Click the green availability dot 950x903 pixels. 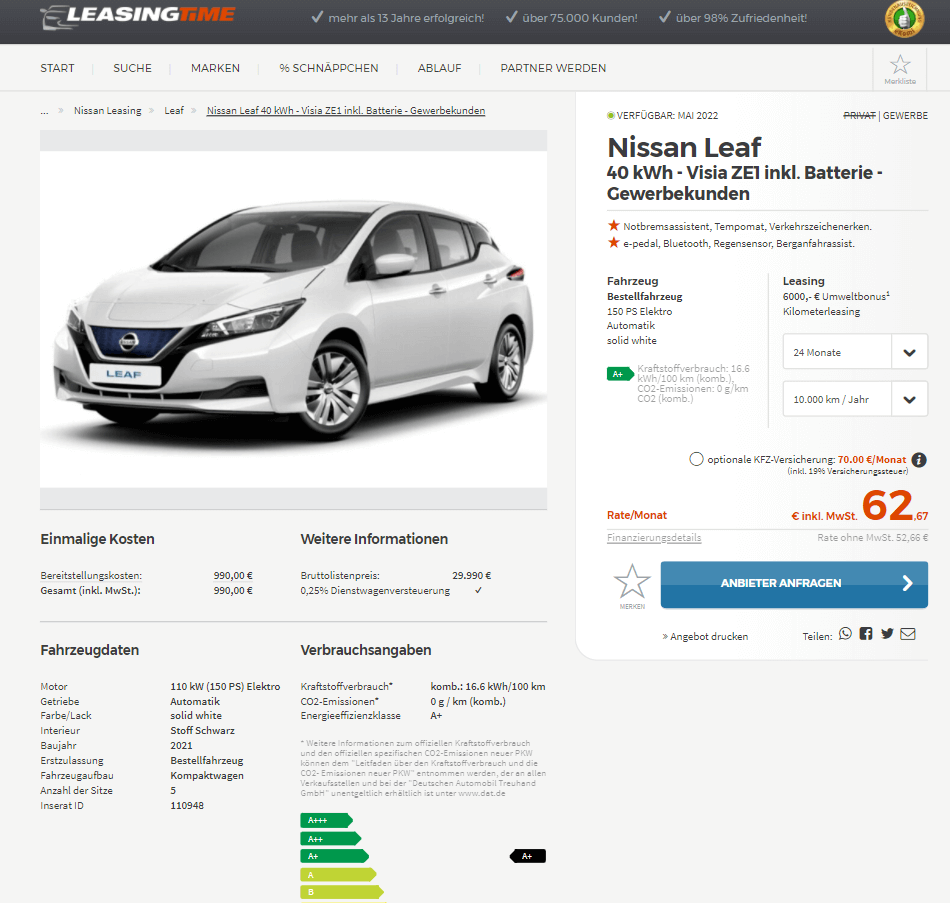611,116
